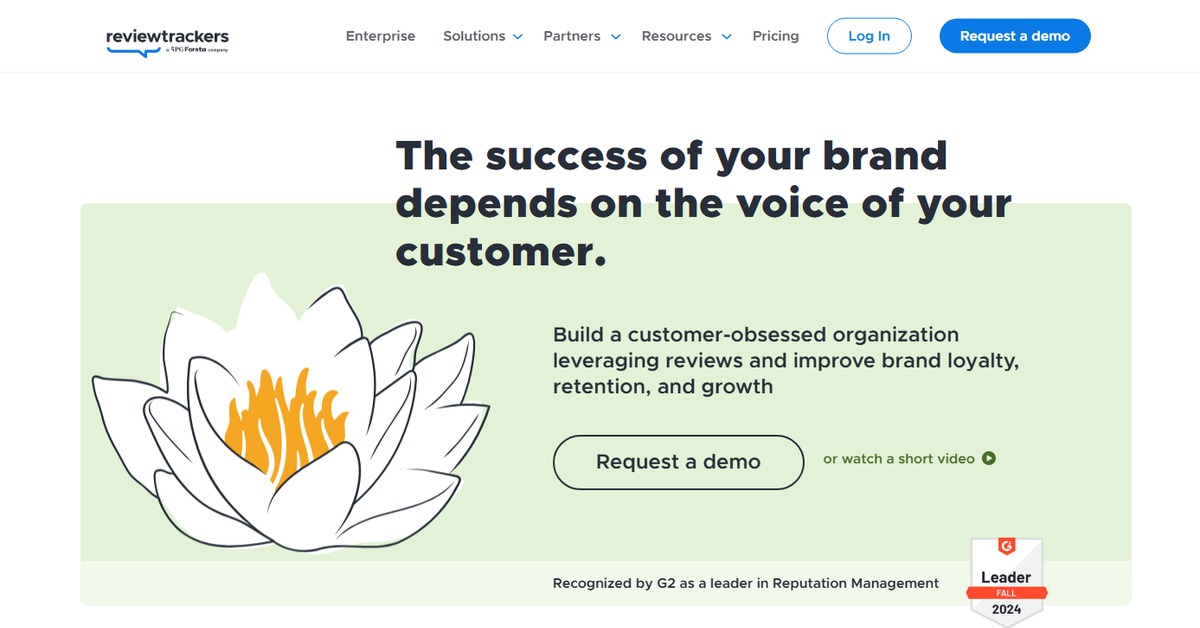Screen dimensions: 1200x628
Task: Go to Pricing in the navigation
Action: 775,36
